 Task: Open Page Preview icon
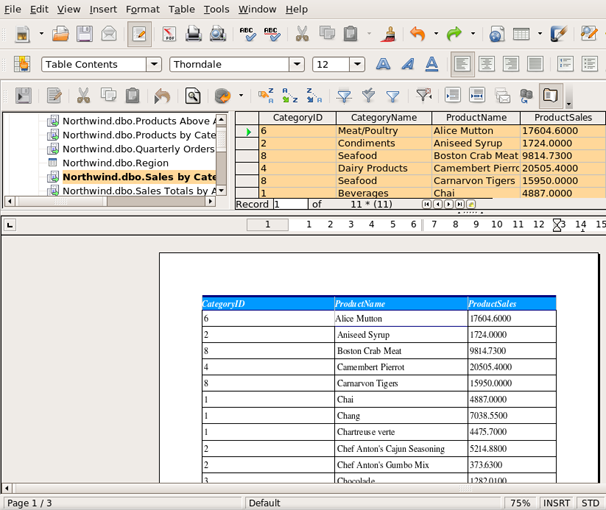tap(218, 34)
